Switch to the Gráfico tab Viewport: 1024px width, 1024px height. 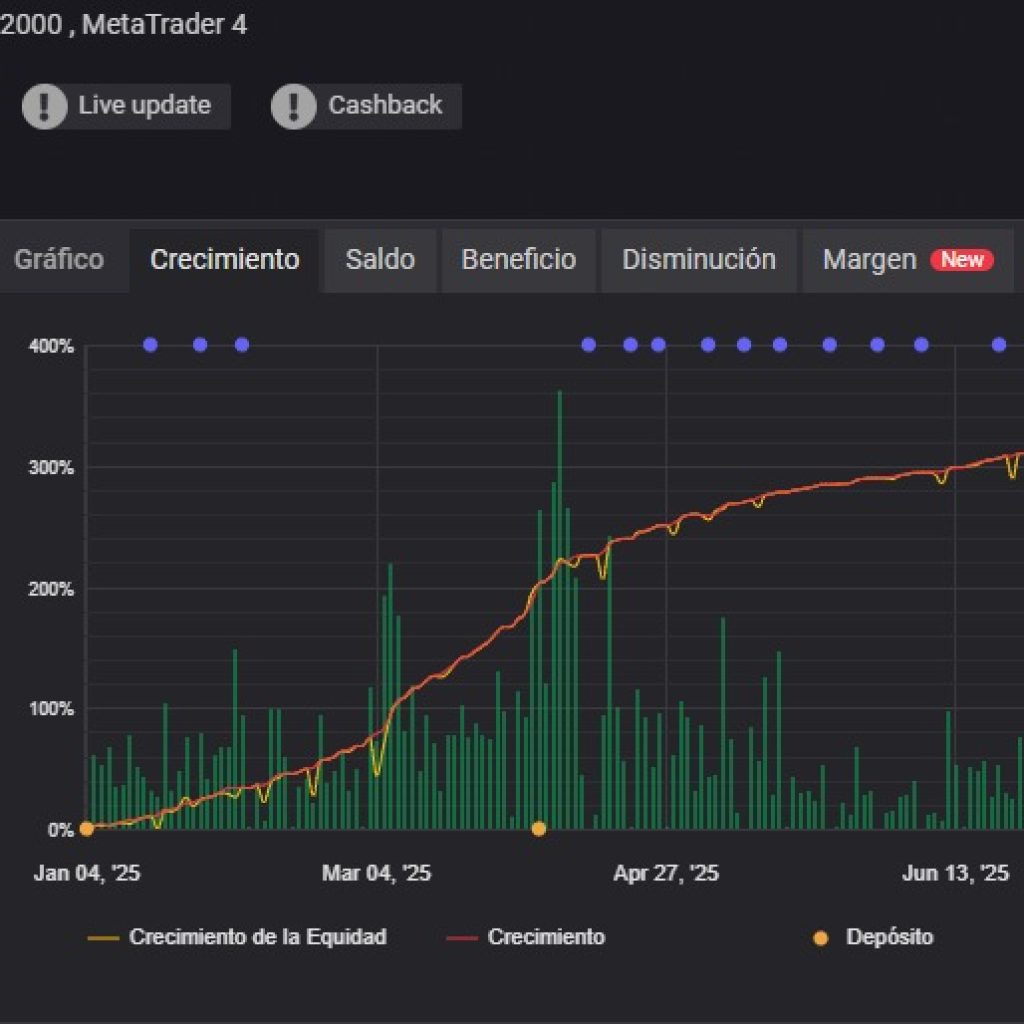59,260
